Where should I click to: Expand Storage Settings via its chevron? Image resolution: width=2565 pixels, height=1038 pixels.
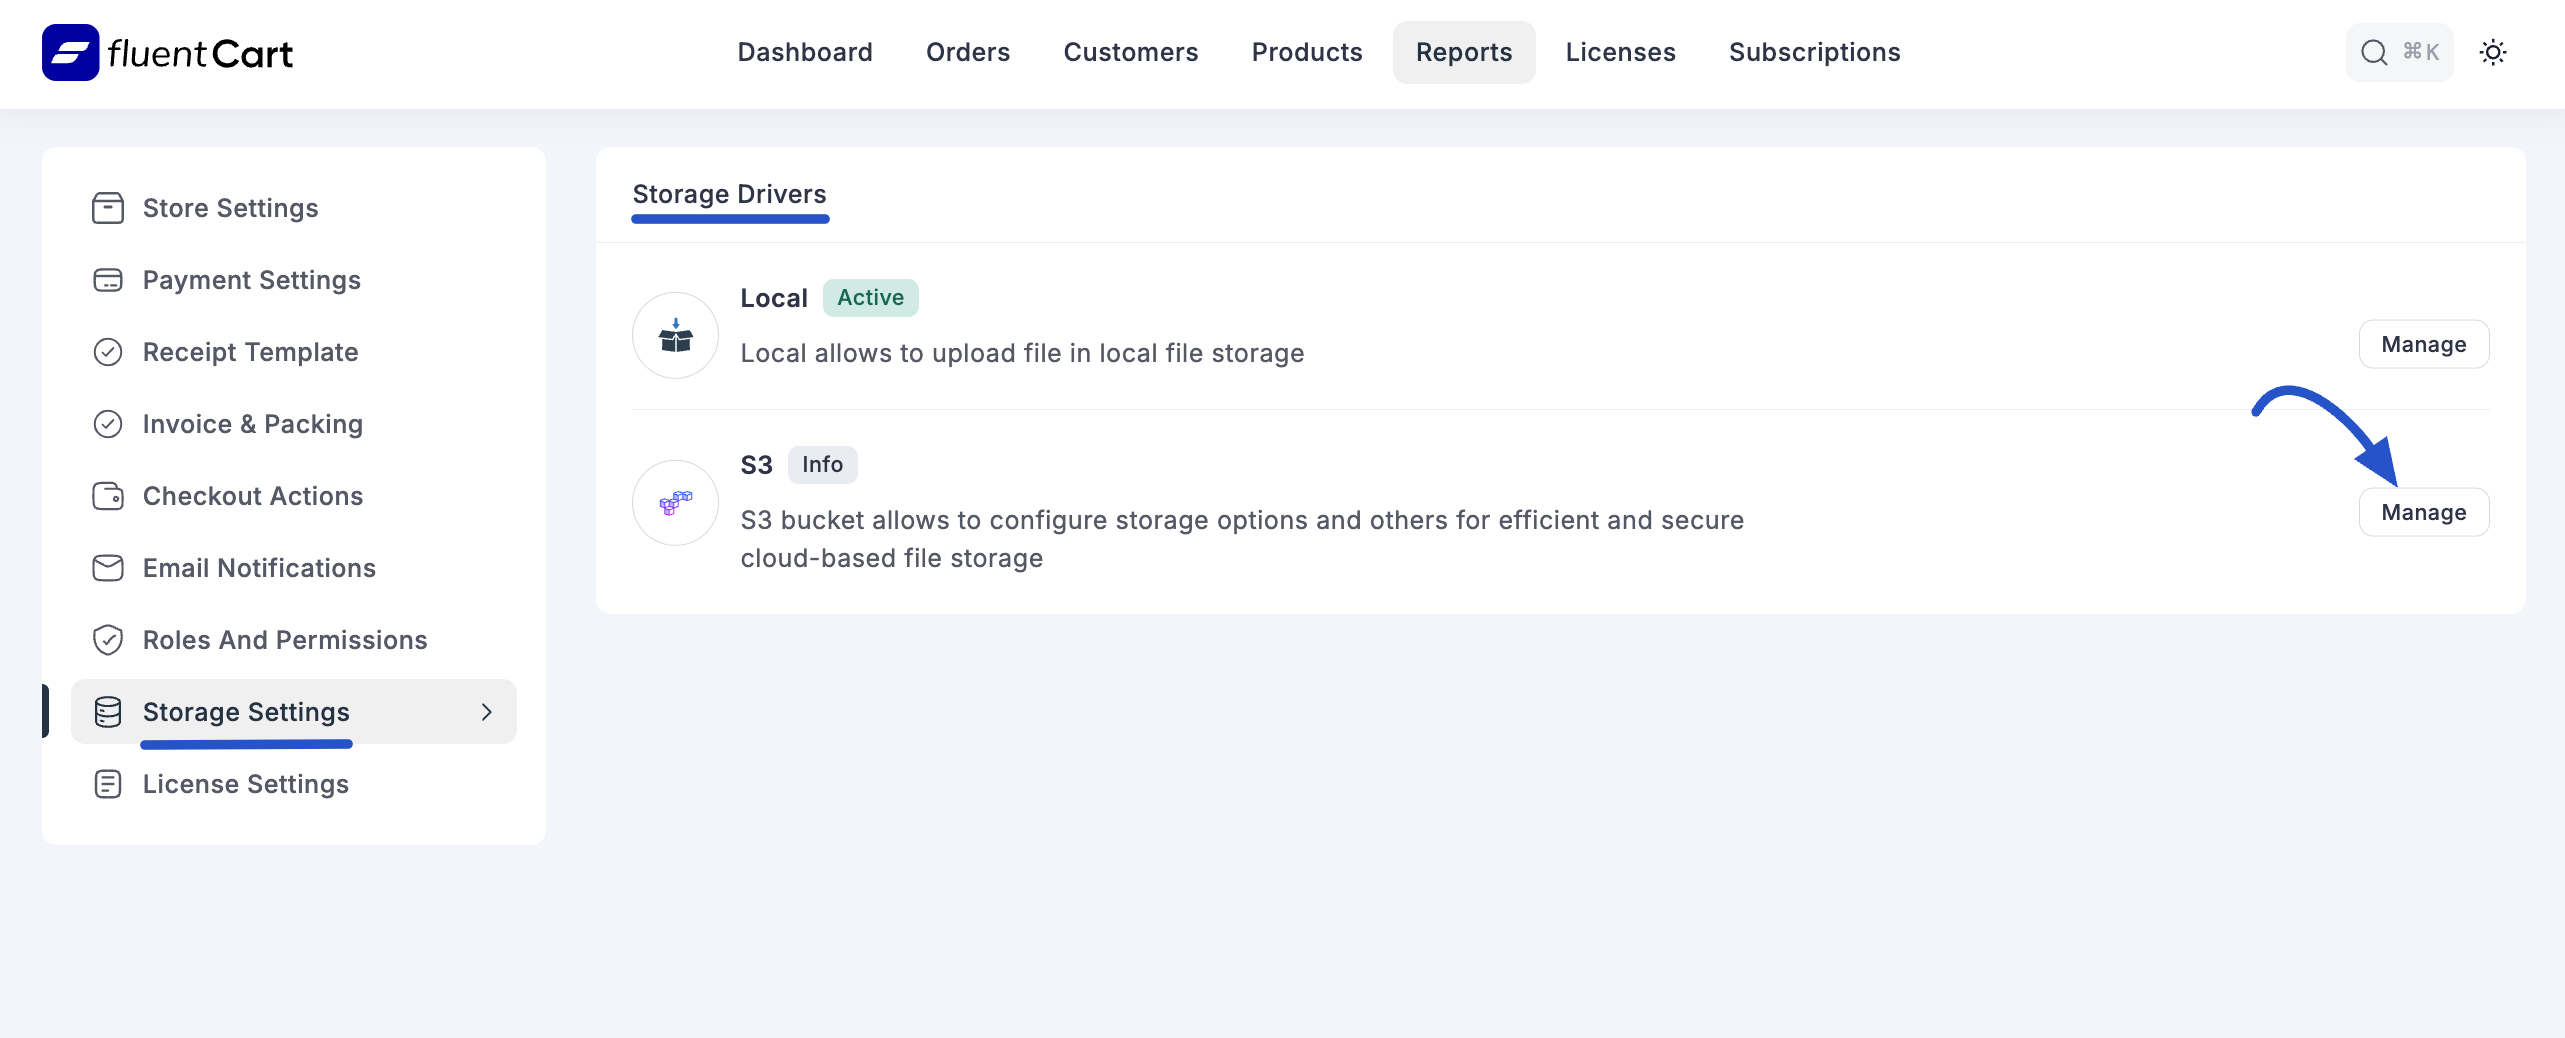pos(487,712)
